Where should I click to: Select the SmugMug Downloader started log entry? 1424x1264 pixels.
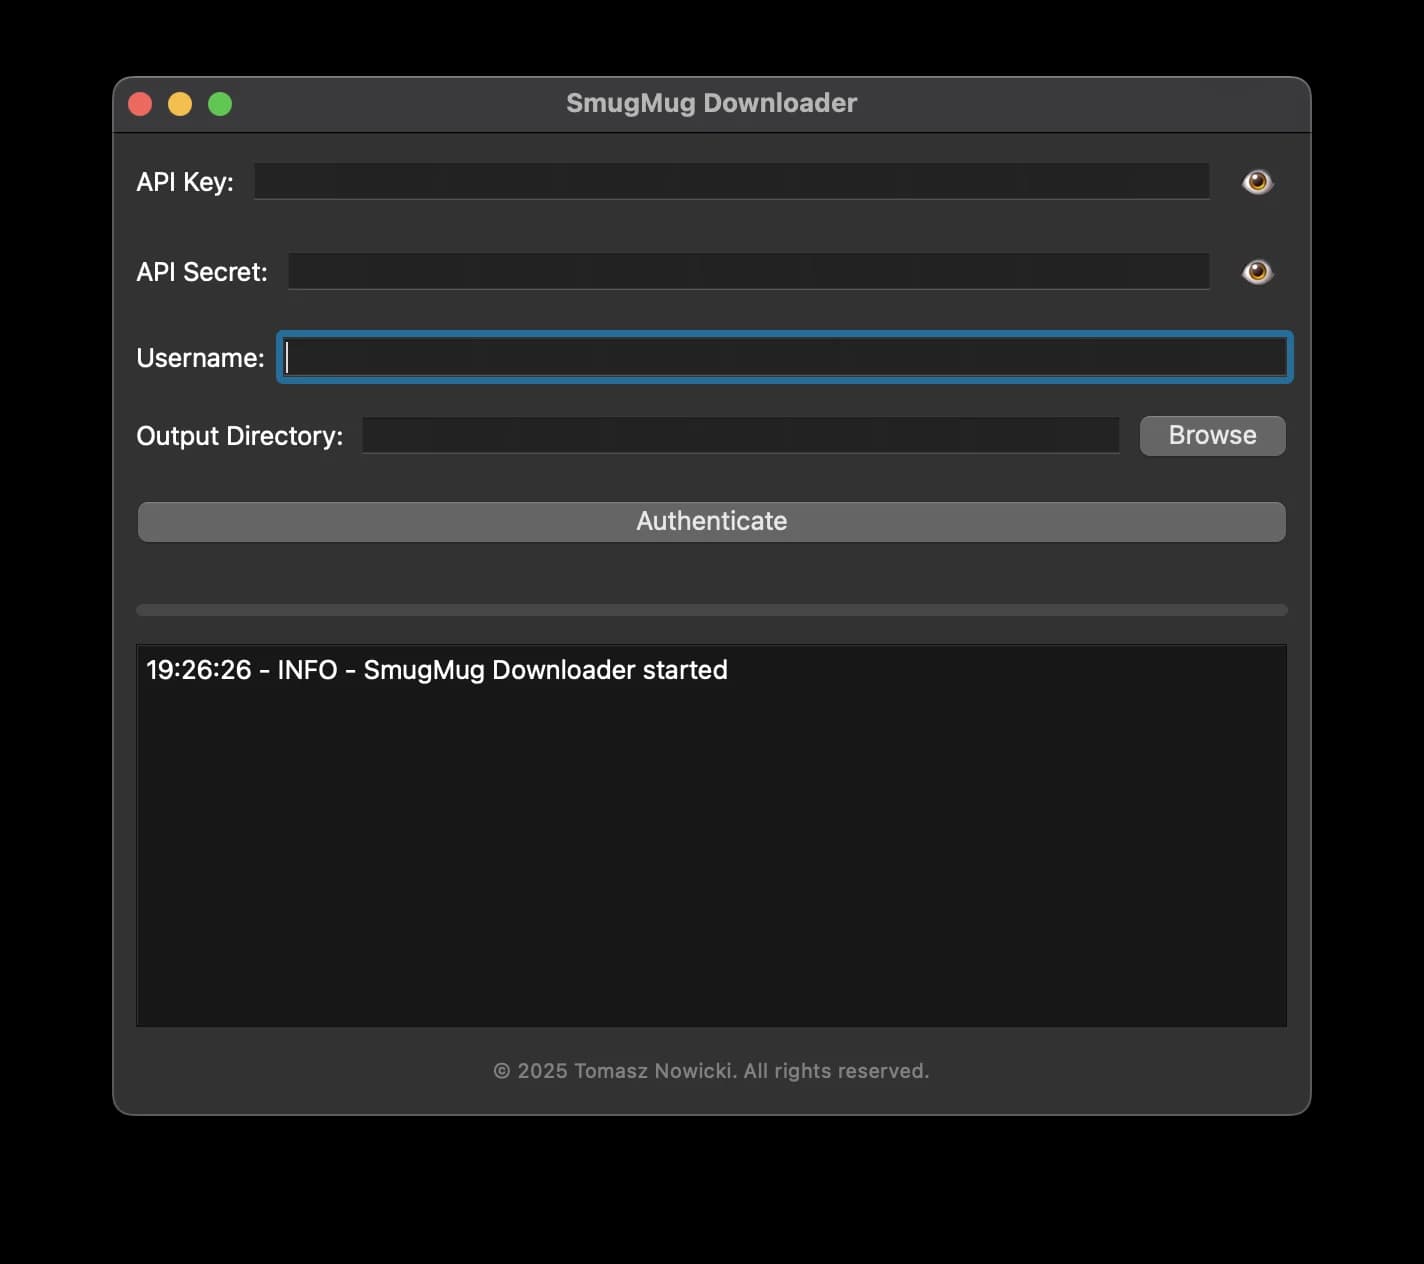[x=437, y=670]
